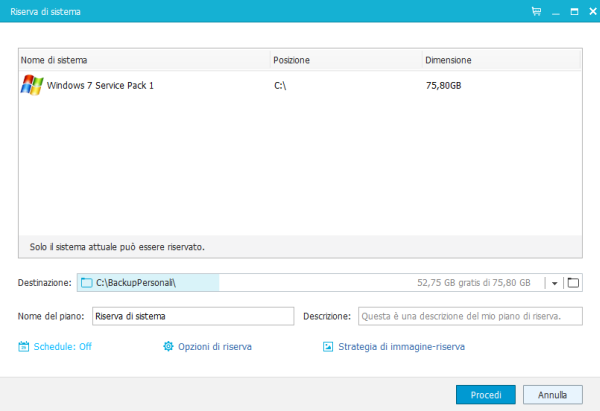
Task: Maximize the Riserva di sistema window
Action: coord(574,11)
